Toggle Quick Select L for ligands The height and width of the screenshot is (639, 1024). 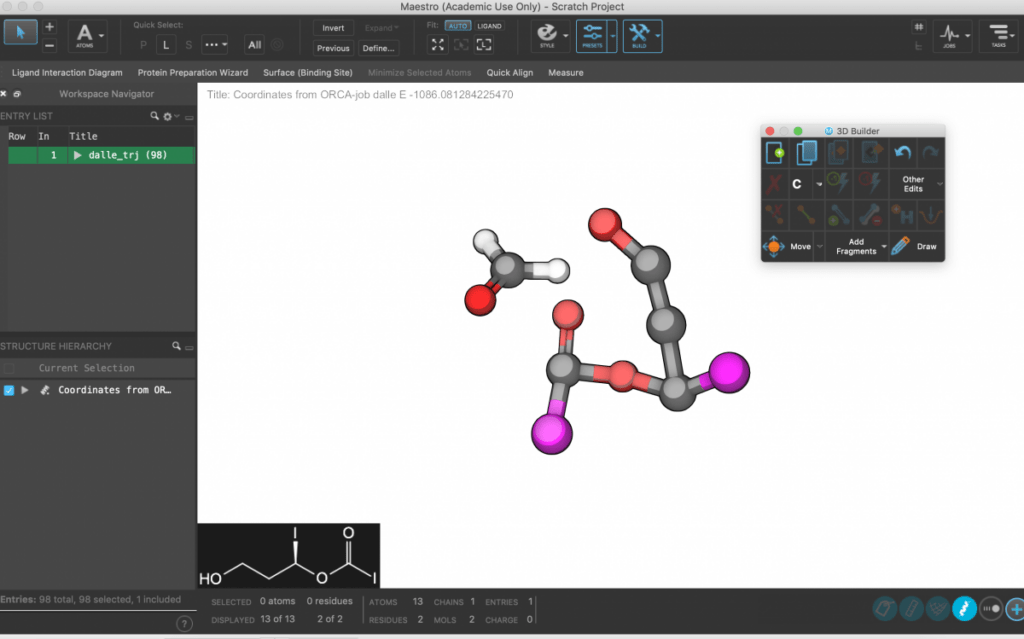166,44
